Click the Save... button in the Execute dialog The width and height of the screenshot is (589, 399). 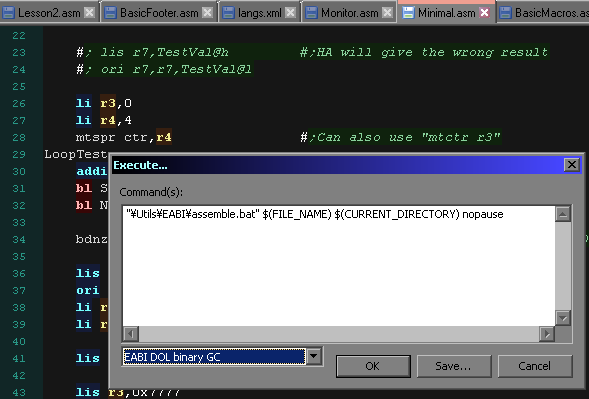pyautogui.click(x=453, y=366)
